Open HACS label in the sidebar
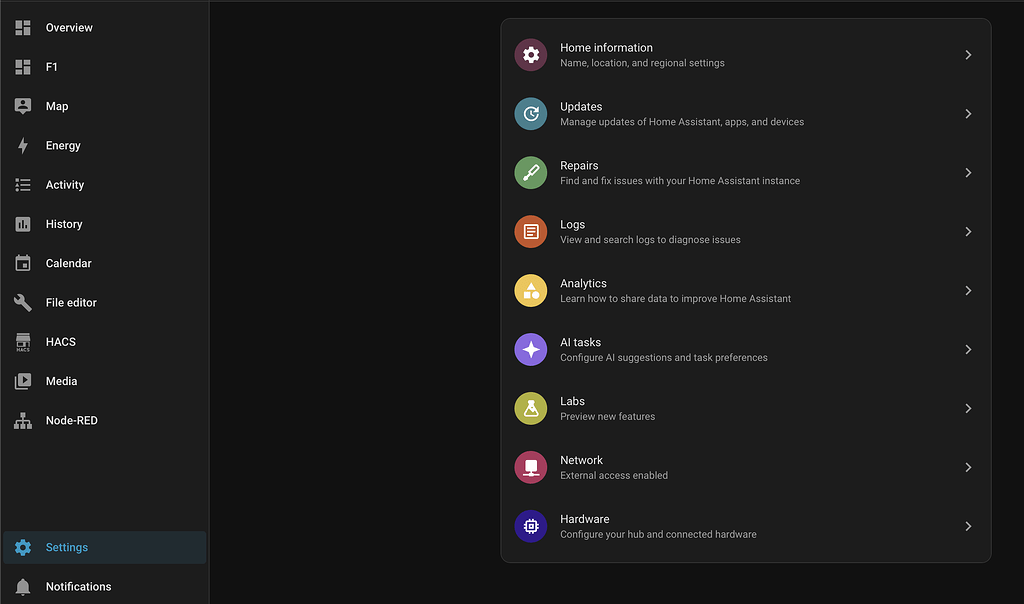The width and height of the screenshot is (1024, 604). [x=61, y=342]
